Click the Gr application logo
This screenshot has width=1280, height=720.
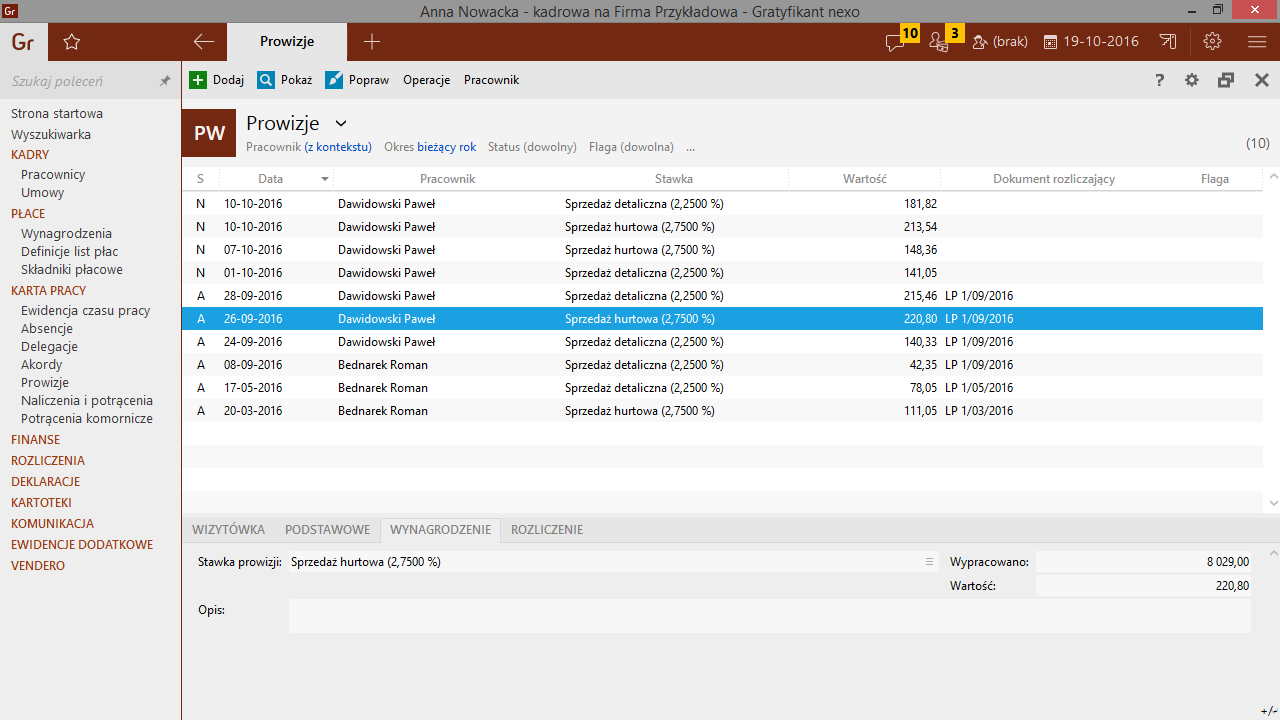tap(22, 42)
